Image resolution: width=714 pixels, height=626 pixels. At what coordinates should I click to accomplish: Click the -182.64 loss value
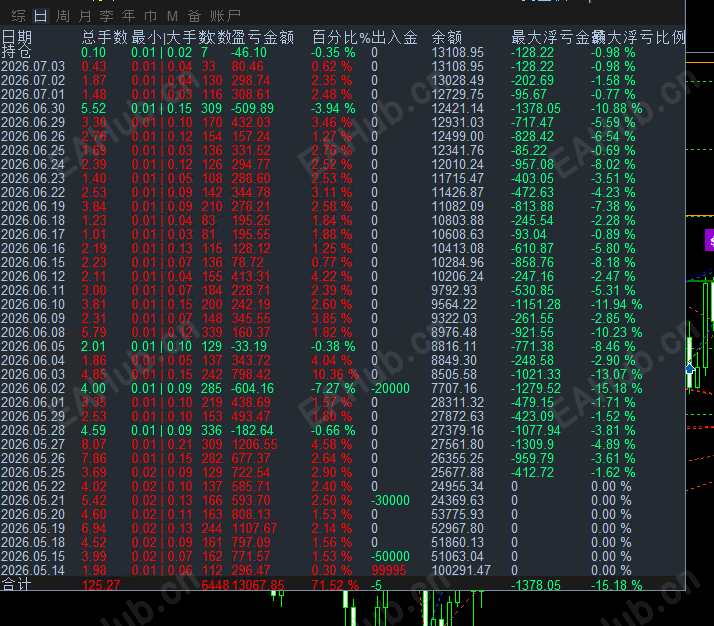pyautogui.click(x=252, y=431)
